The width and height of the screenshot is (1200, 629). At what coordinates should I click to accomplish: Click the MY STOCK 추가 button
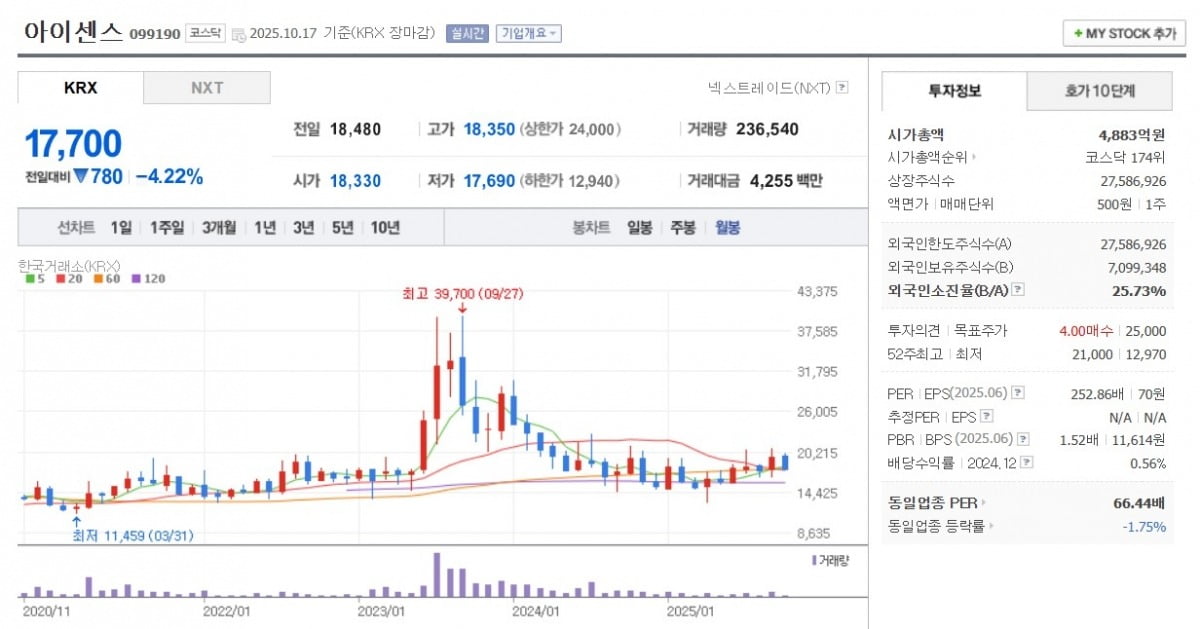point(1124,33)
